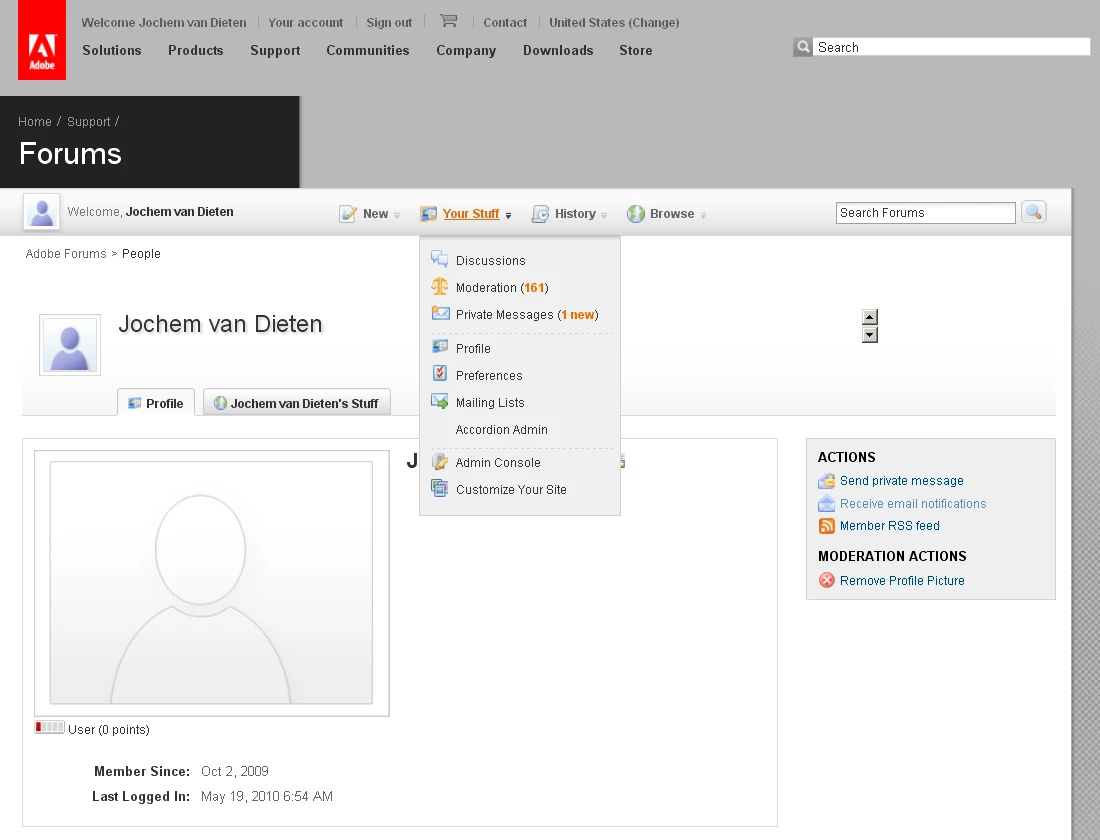The height and width of the screenshot is (840, 1100).
Task: Expand the History dropdown arrow
Action: point(604,215)
